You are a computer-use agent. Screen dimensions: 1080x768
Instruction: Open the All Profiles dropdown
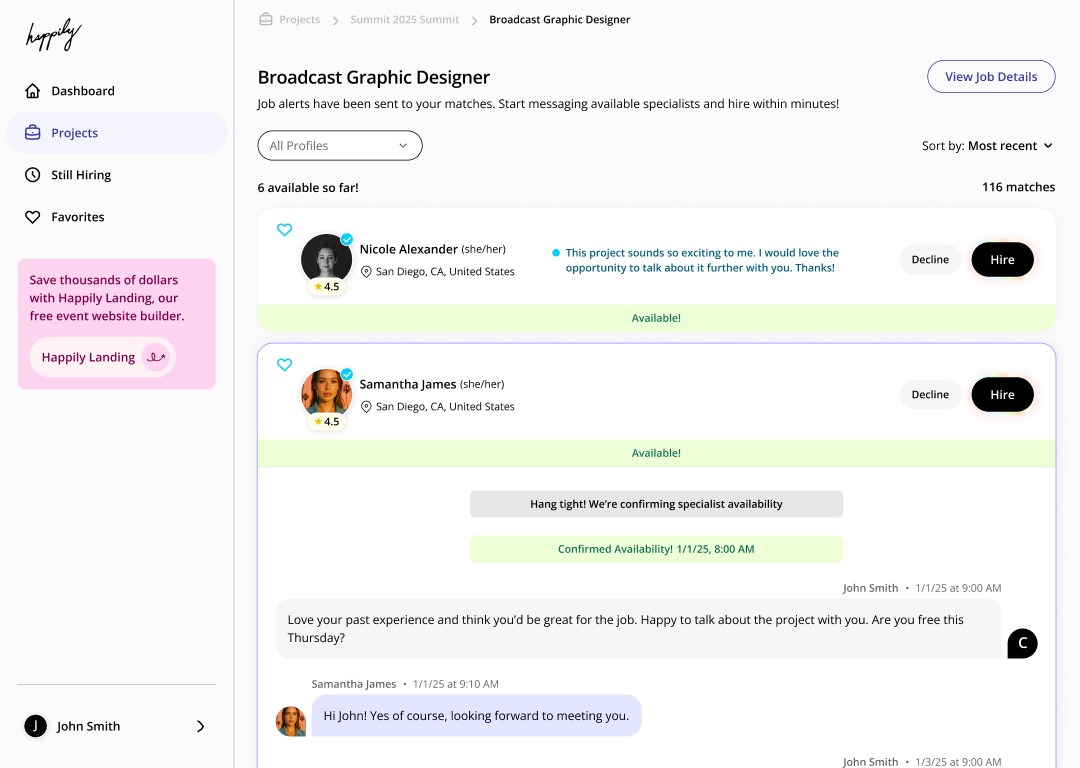[x=340, y=146]
